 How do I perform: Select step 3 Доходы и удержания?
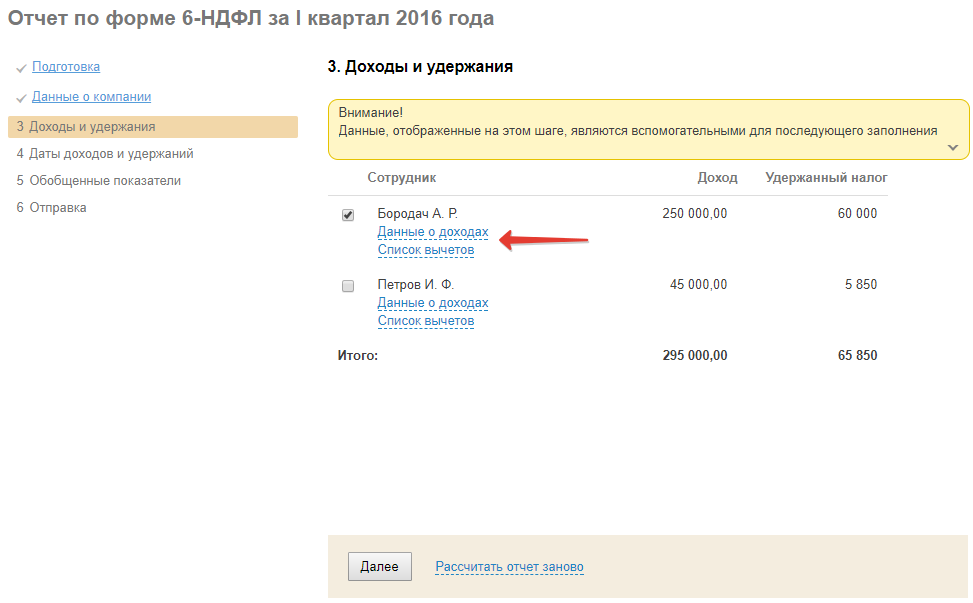(92, 127)
